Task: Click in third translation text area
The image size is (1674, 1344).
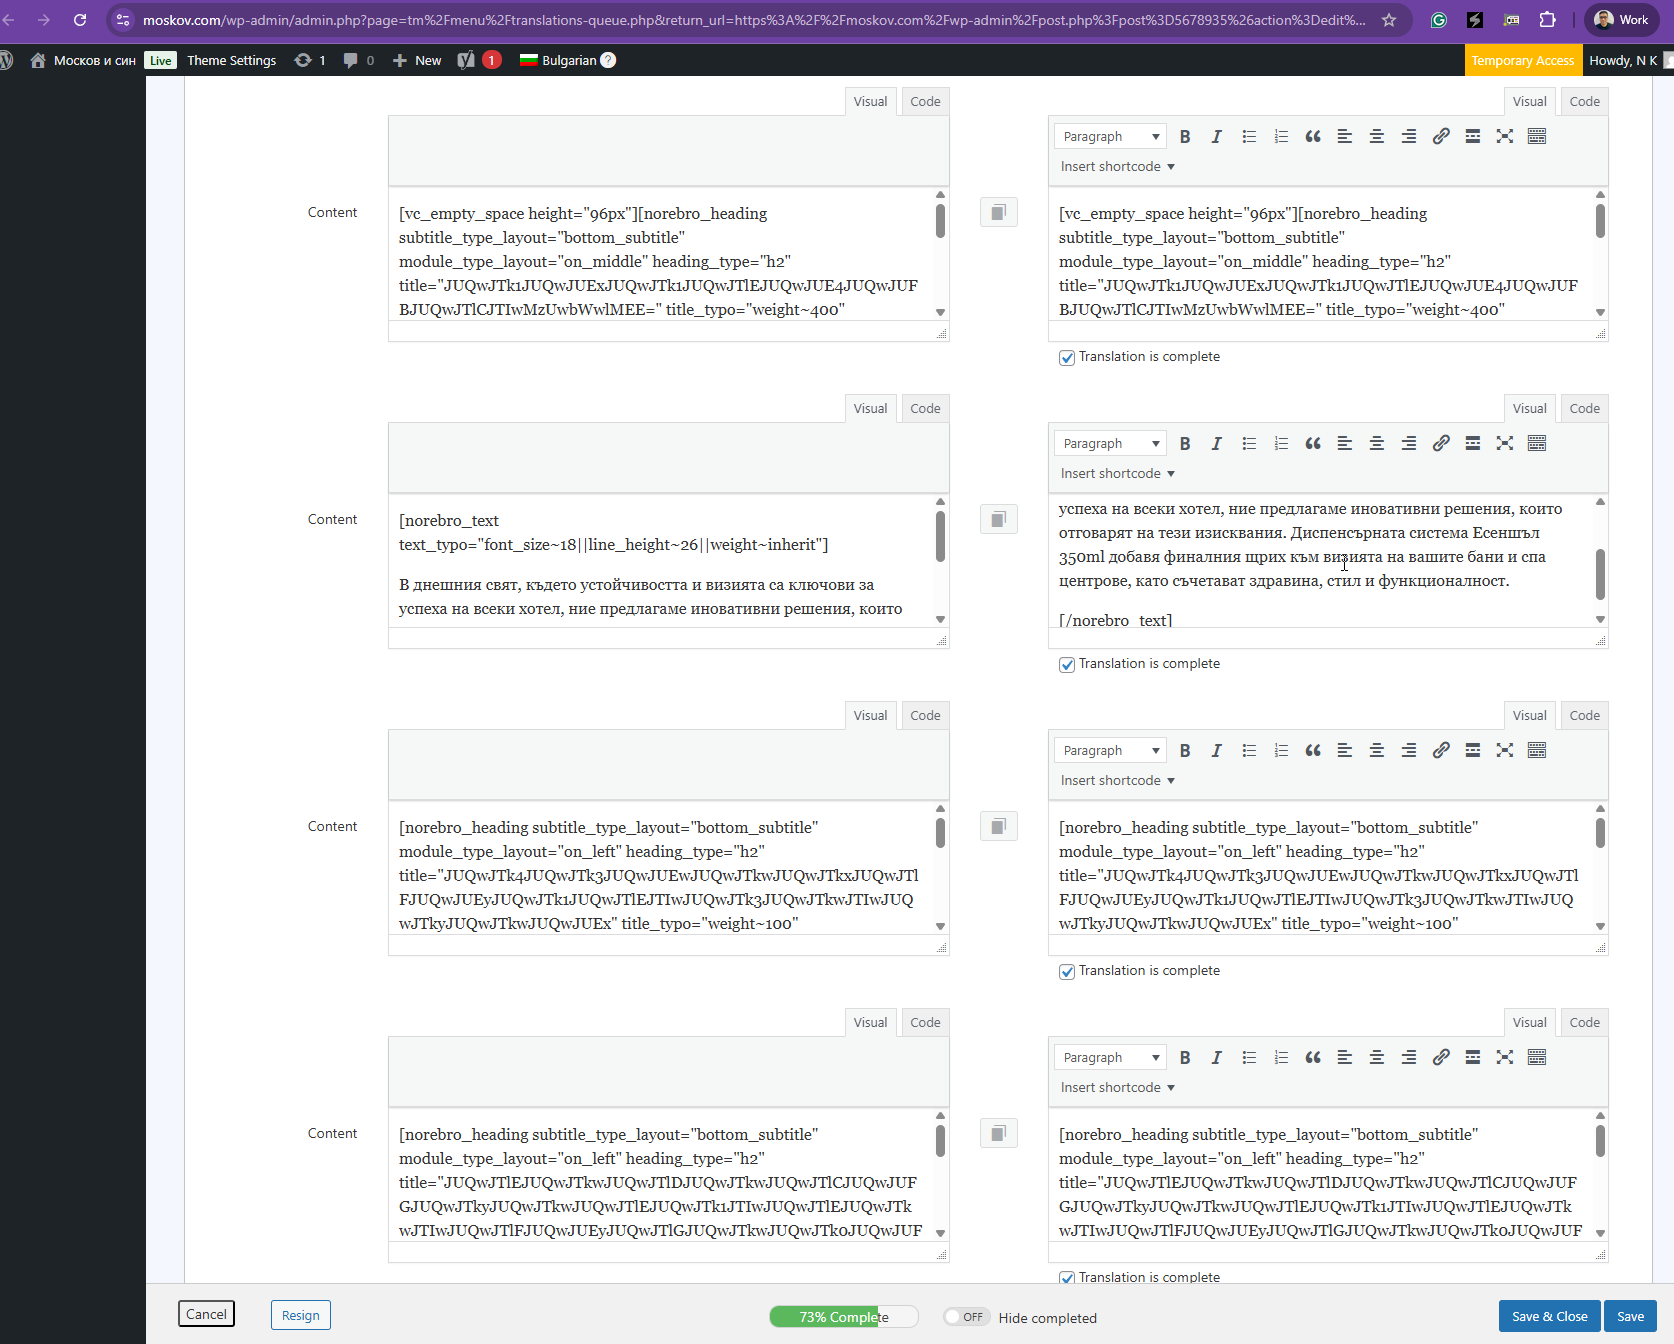Action: (x=1320, y=868)
